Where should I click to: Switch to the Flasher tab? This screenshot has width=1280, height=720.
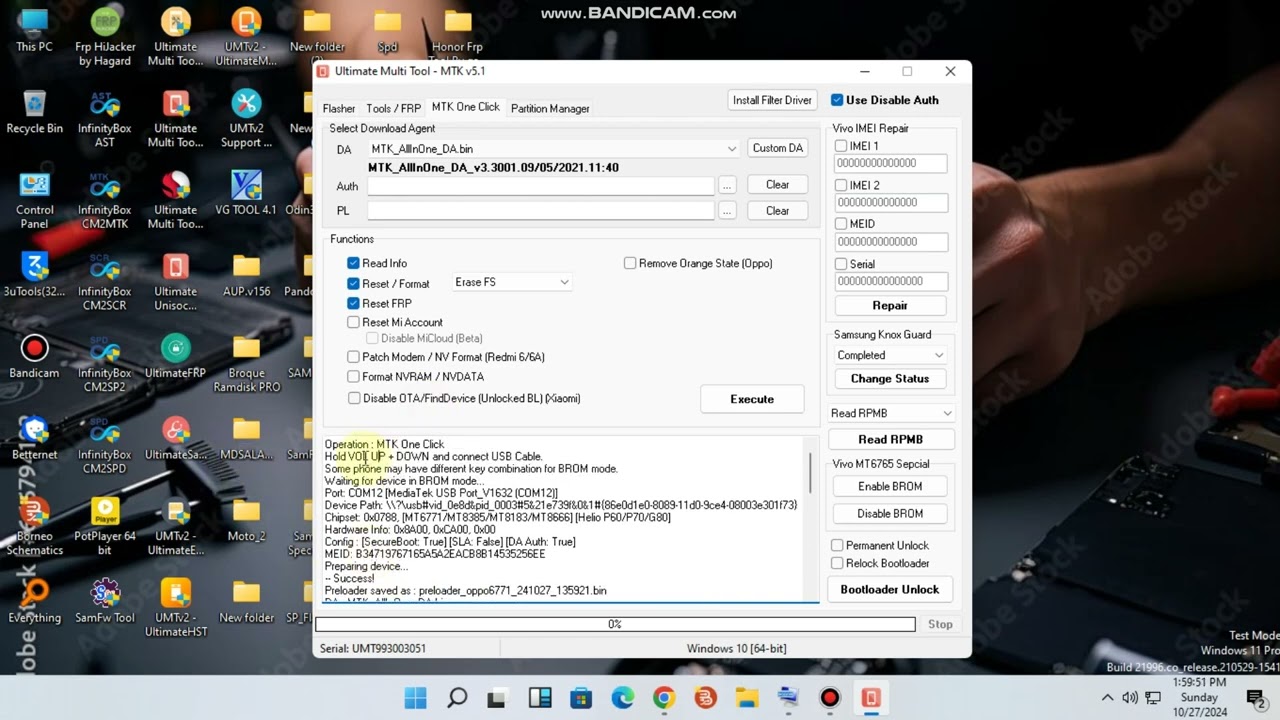[x=338, y=108]
